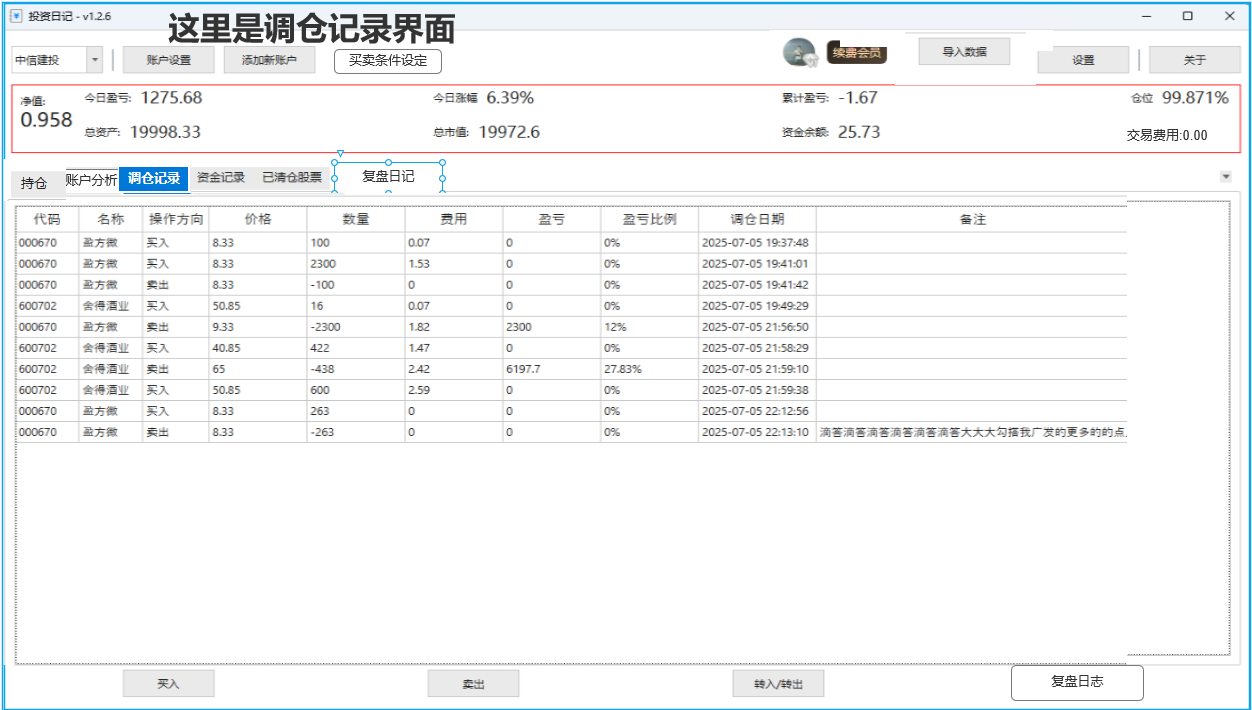Click the 买入 buy button

(x=168, y=683)
